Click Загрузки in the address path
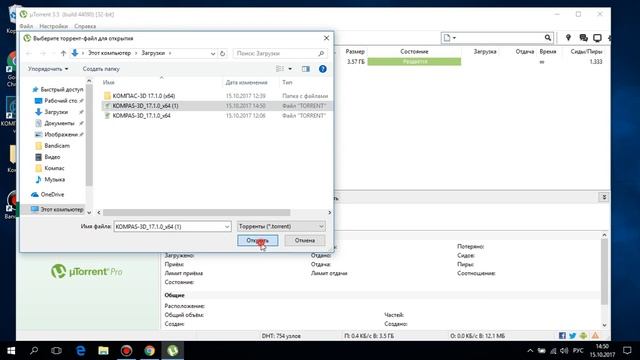Viewport: 640px width, 360px height. (153, 53)
